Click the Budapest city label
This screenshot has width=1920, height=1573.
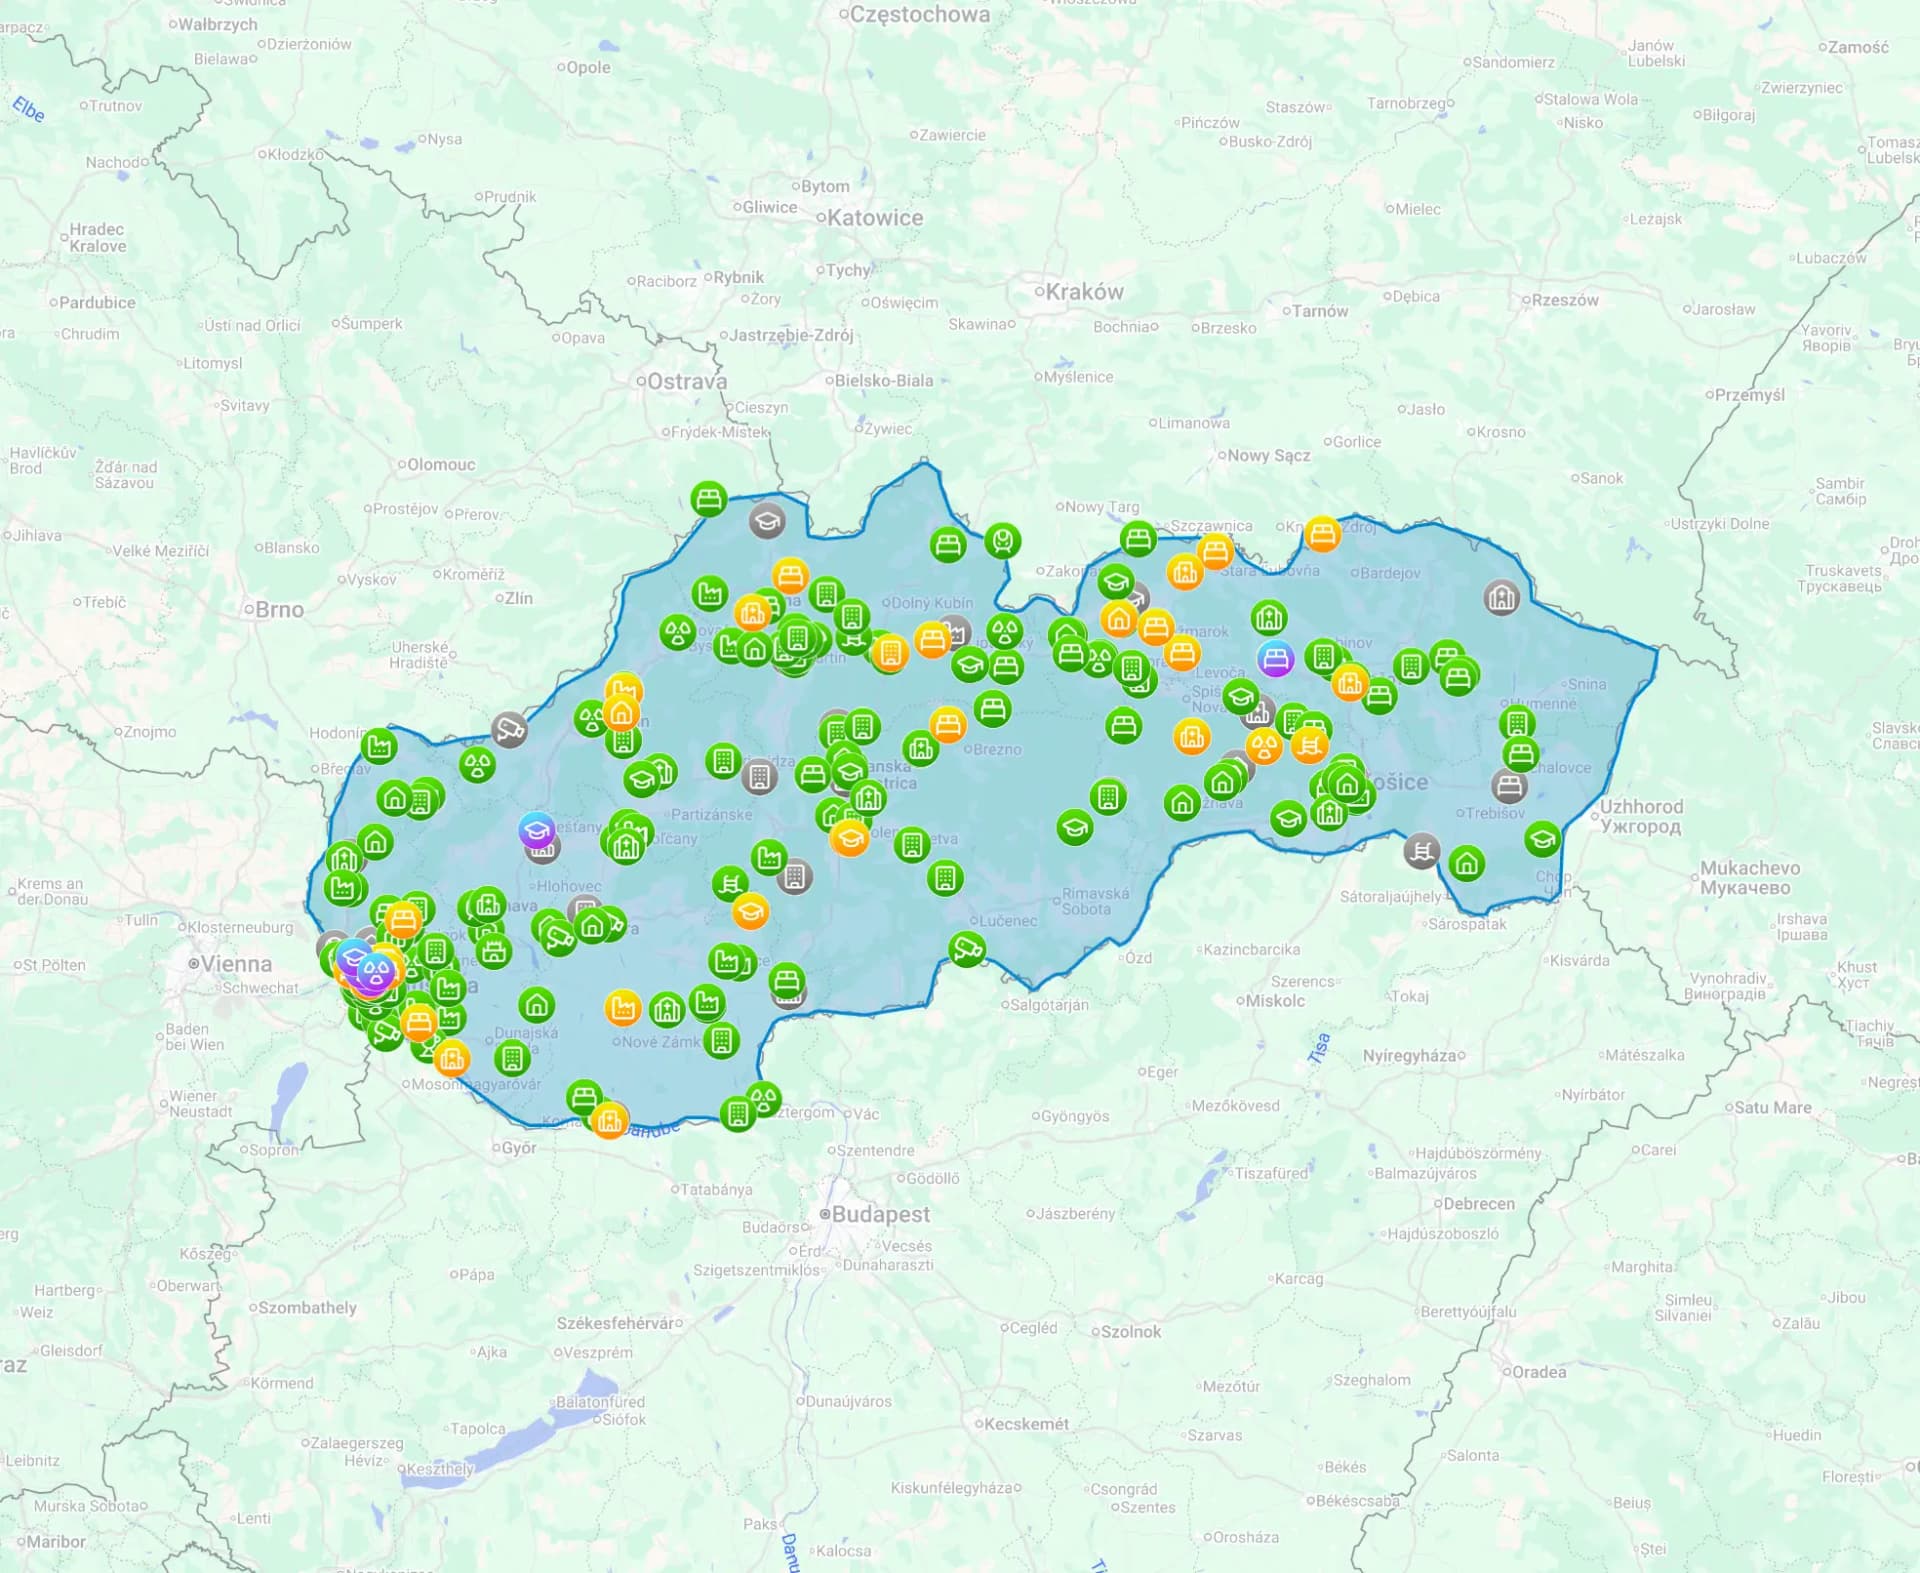880,1214
